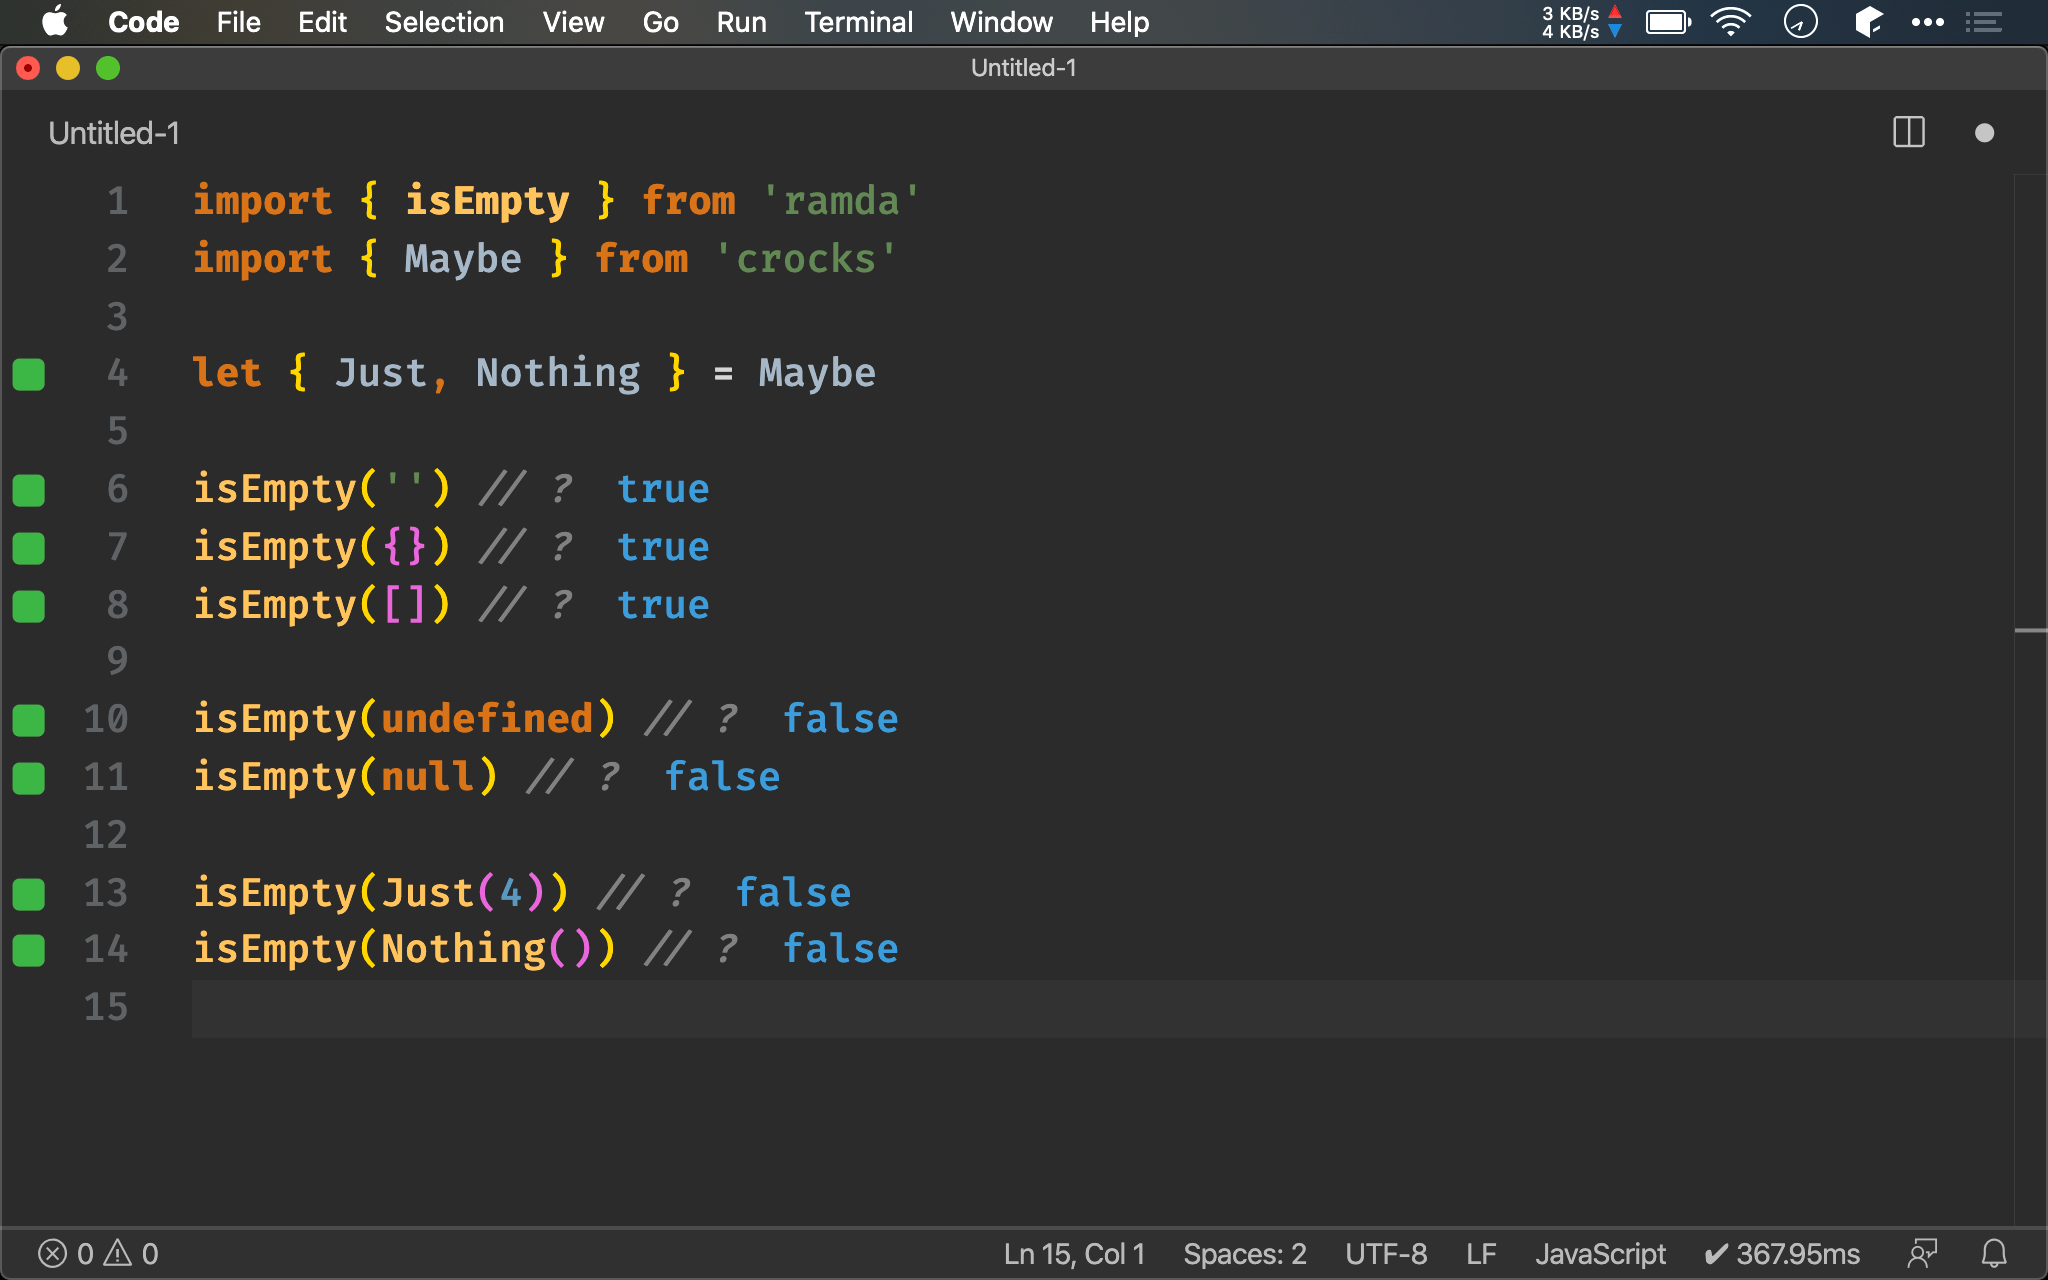Click the undefined keyword on line 10
This screenshot has width=2048, height=1280.
click(487, 719)
